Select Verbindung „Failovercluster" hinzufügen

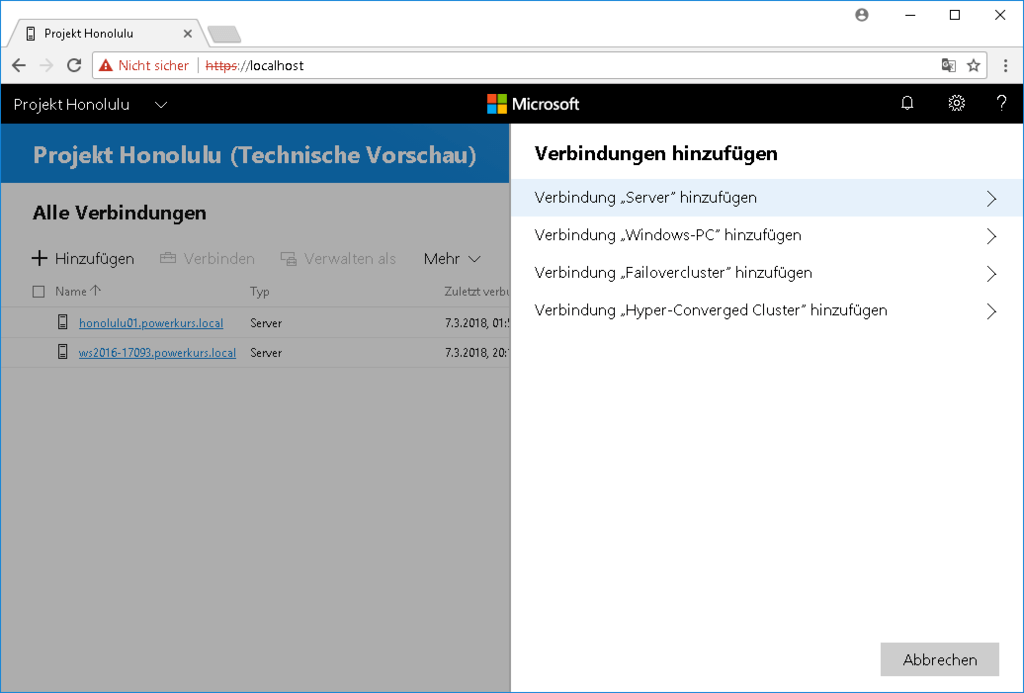(767, 273)
